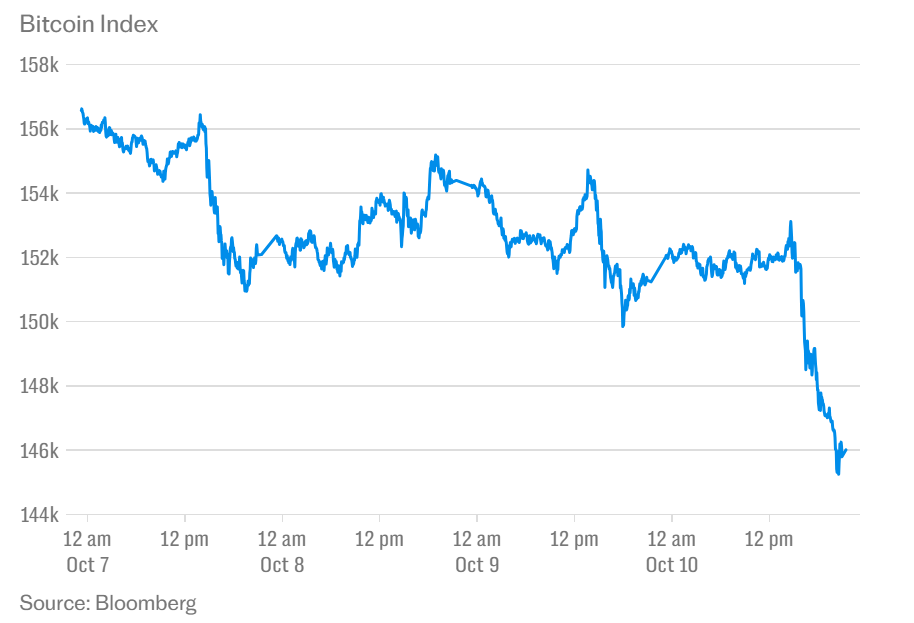Image resolution: width=914 pixels, height=623 pixels.
Task: Click the 12 am label above Oct 9
Action: pyautogui.click(x=477, y=541)
